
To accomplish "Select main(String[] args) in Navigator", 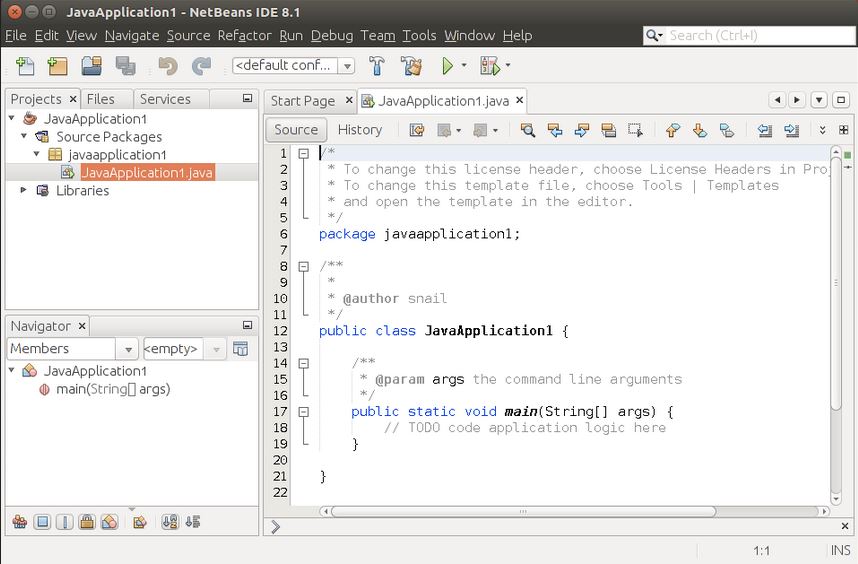I will coord(113,389).
